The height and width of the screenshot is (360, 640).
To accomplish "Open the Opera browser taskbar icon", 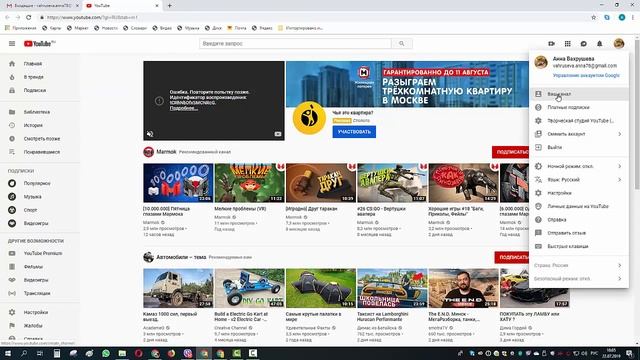I will [x=138, y=353].
